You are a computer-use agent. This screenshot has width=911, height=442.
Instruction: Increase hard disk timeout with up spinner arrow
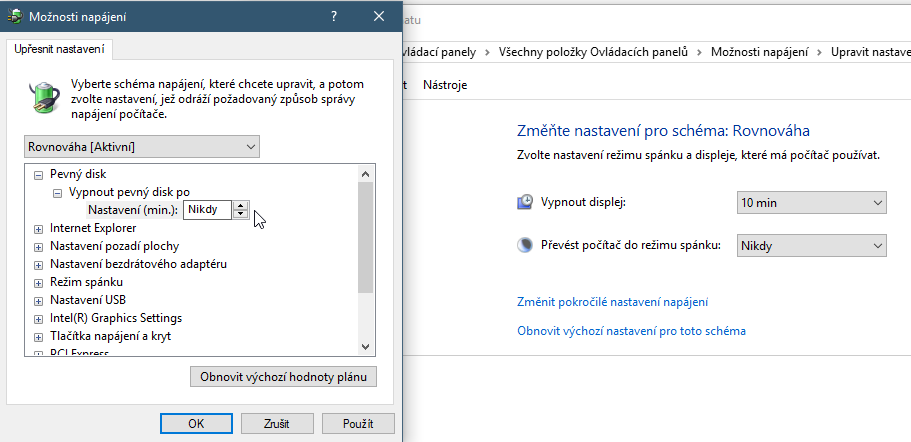pyautogui.click(x=240, y=206)
